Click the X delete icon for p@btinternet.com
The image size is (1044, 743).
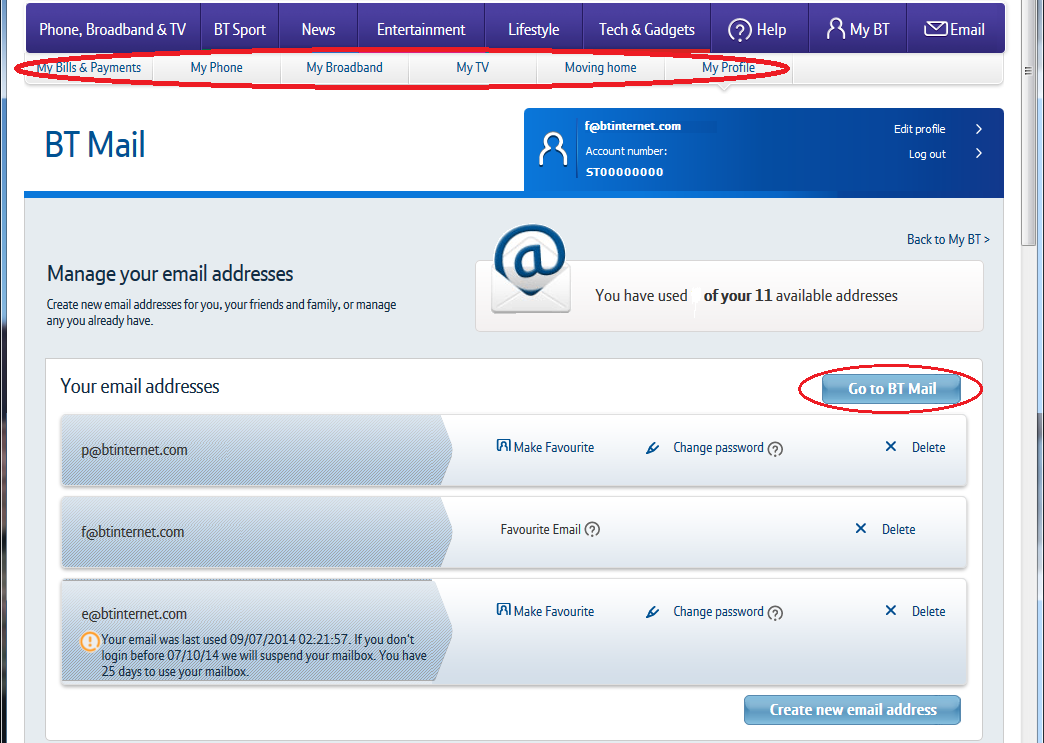[x=891, y=447]
